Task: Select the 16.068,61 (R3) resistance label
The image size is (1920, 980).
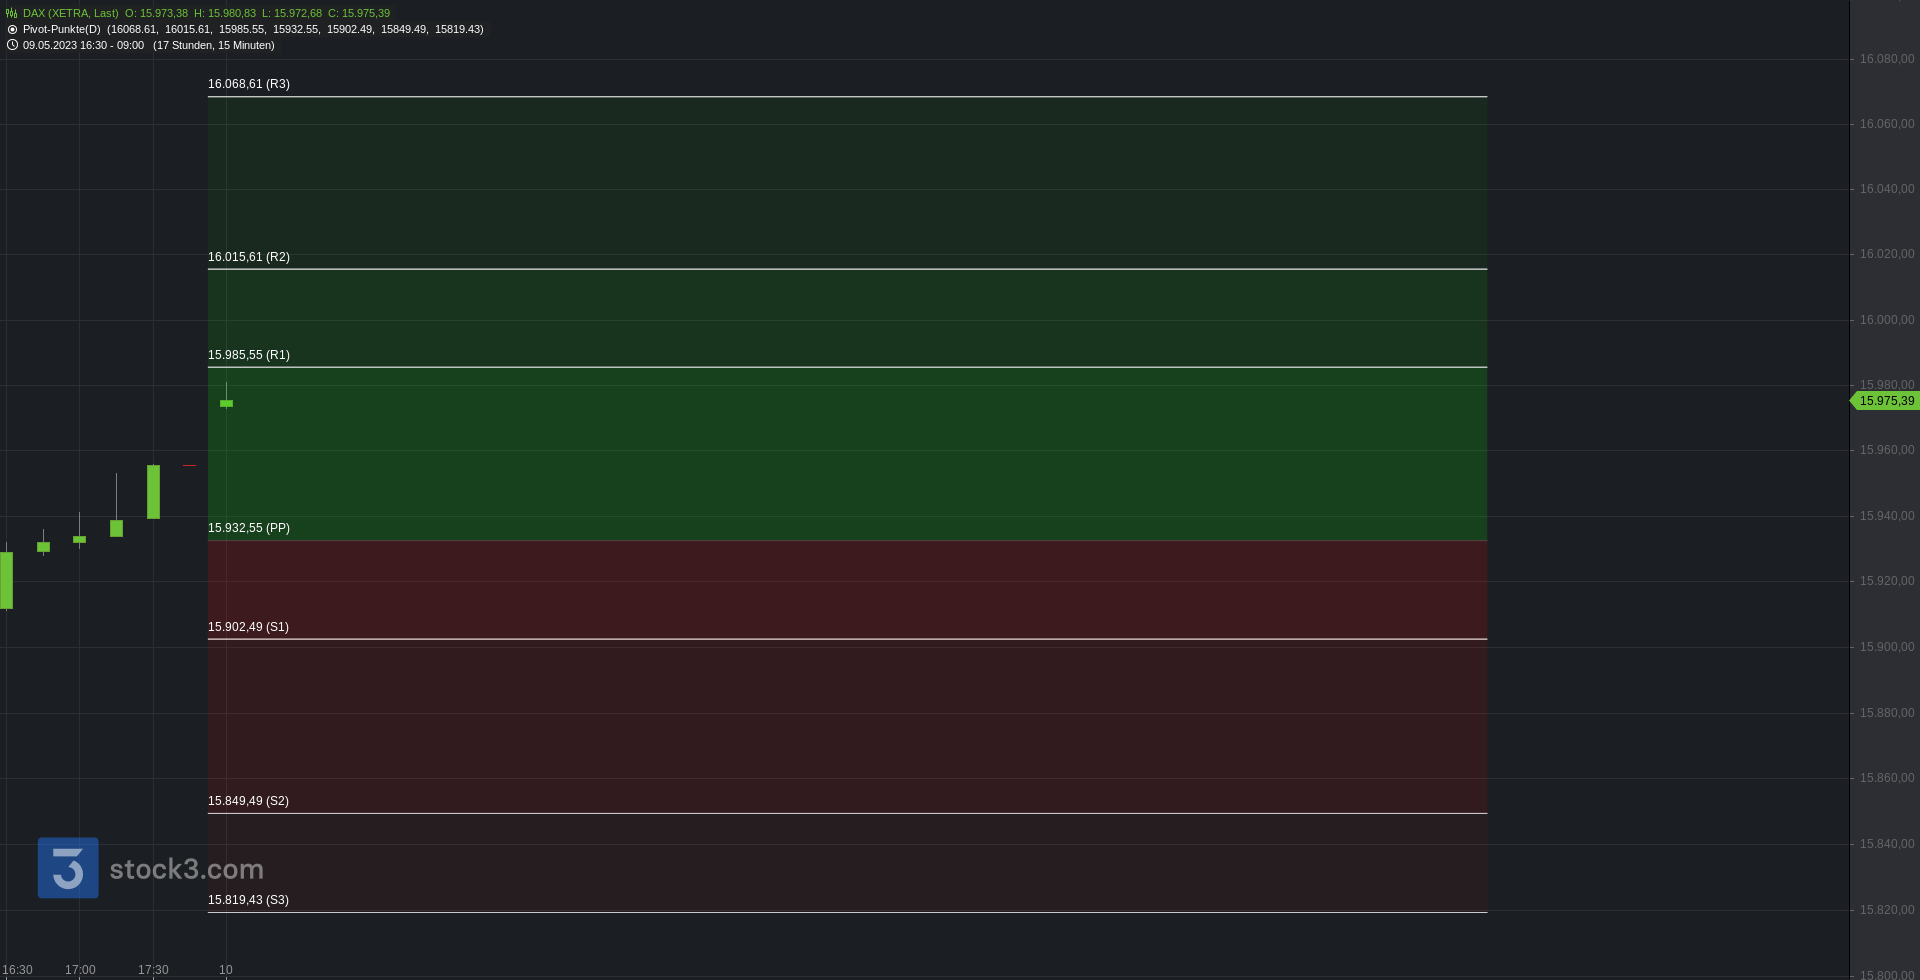Action: pyautogui.click(x=249, y=84)
